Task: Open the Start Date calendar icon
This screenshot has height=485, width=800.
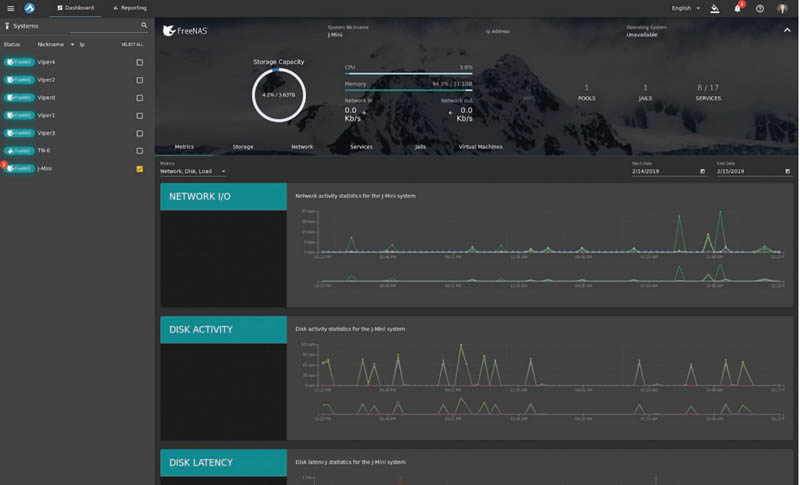Action: pos(703,171)
